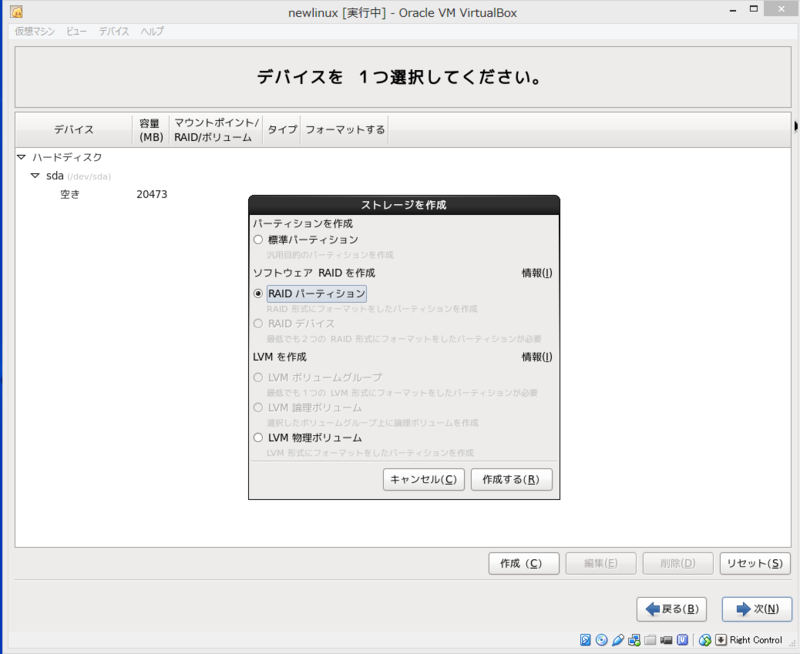Click the 編集(E) button
The image size is (800, 654).
601,564
